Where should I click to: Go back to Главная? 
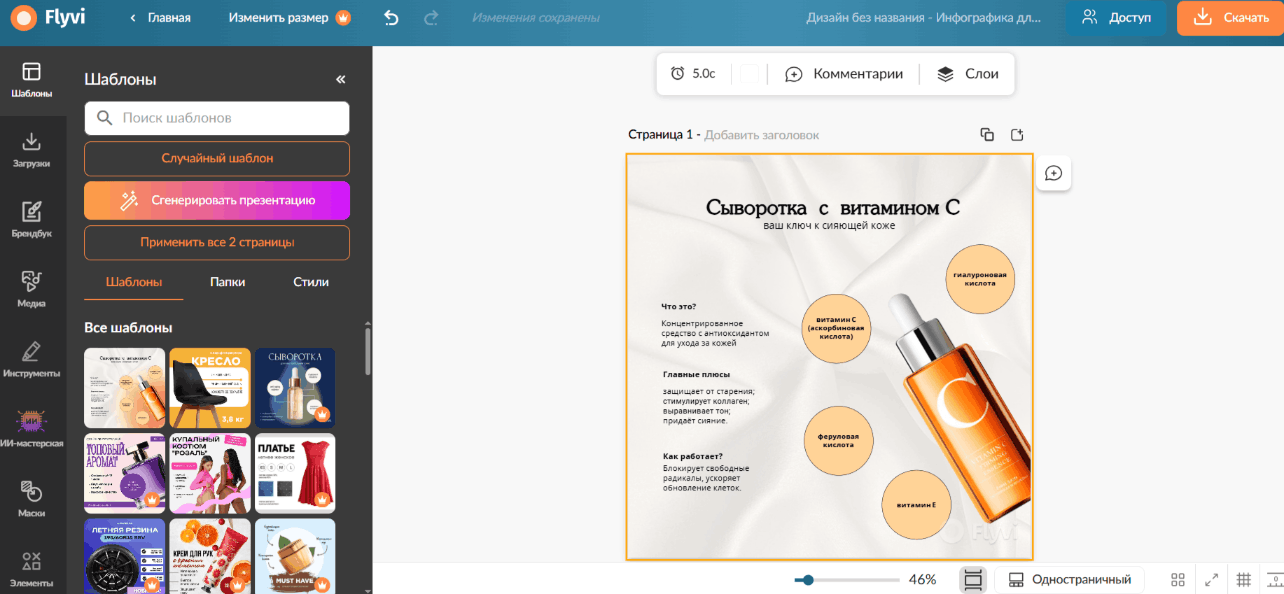pyautogui.click(x=161, y=18)
